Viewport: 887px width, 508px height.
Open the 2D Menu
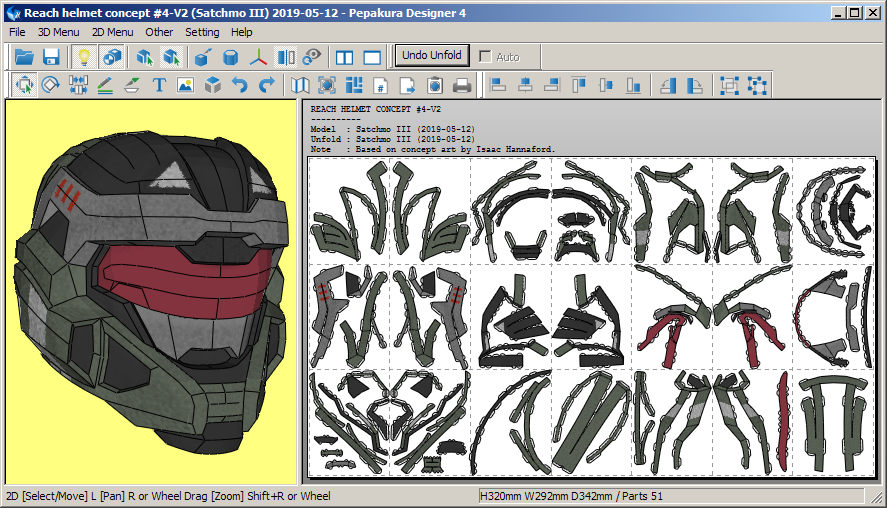click(113, 32)
